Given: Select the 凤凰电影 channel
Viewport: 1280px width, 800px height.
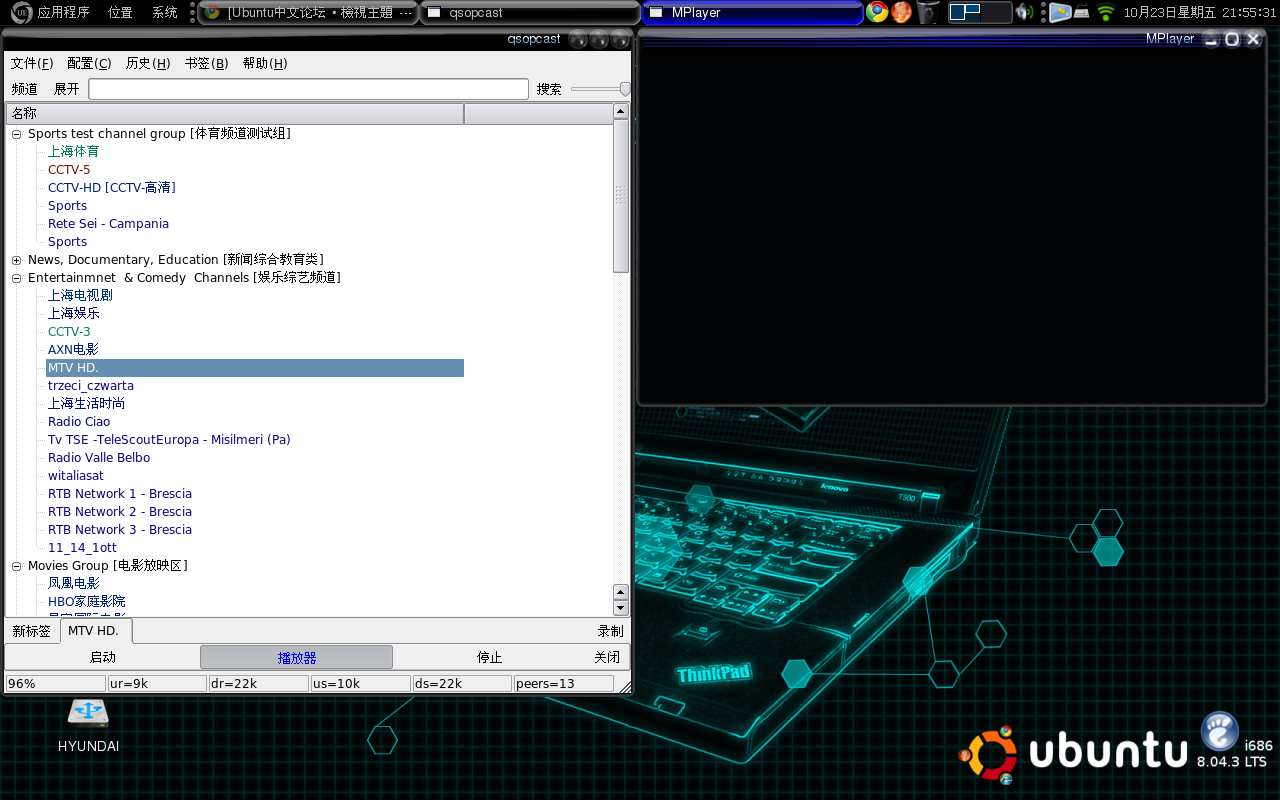Looking at the screenshot, I should click(74, 584).
